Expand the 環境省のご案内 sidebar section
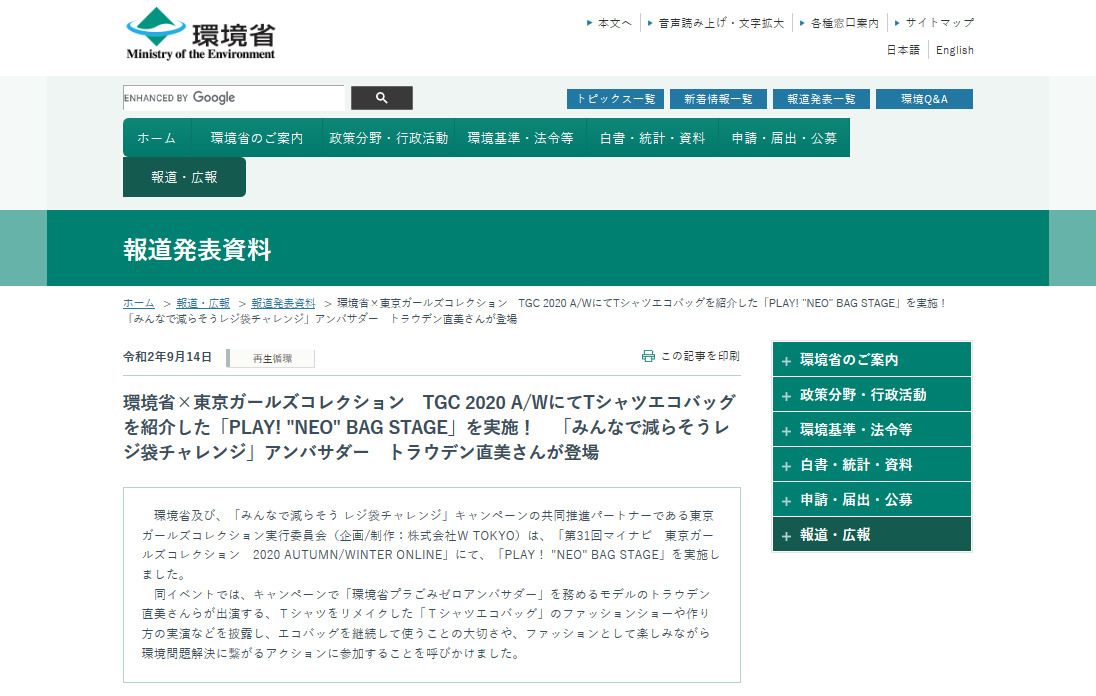The height and width of the screenshot is (696, 1096). coord(787,361)
